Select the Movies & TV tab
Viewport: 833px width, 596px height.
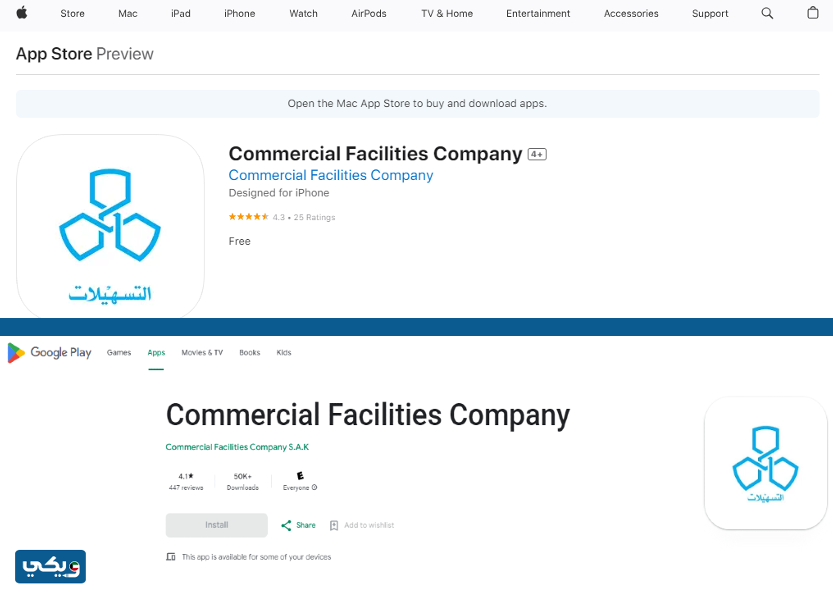tap(202, 353)
